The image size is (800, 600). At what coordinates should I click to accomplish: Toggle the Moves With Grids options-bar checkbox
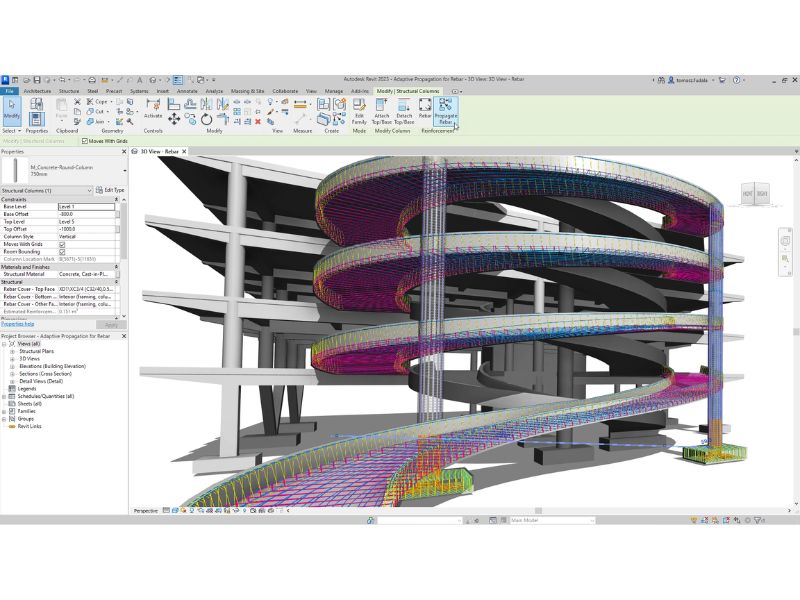84,141
